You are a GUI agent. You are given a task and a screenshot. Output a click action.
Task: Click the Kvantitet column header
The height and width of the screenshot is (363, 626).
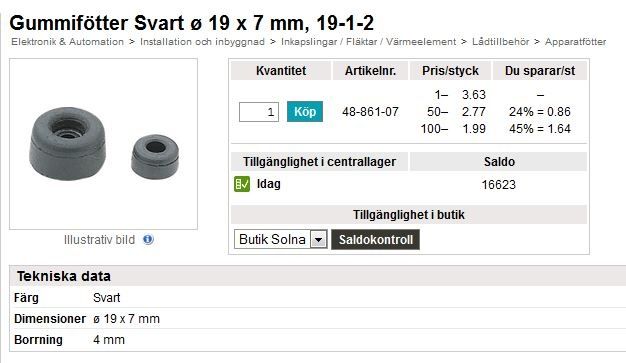click(281, 71)
